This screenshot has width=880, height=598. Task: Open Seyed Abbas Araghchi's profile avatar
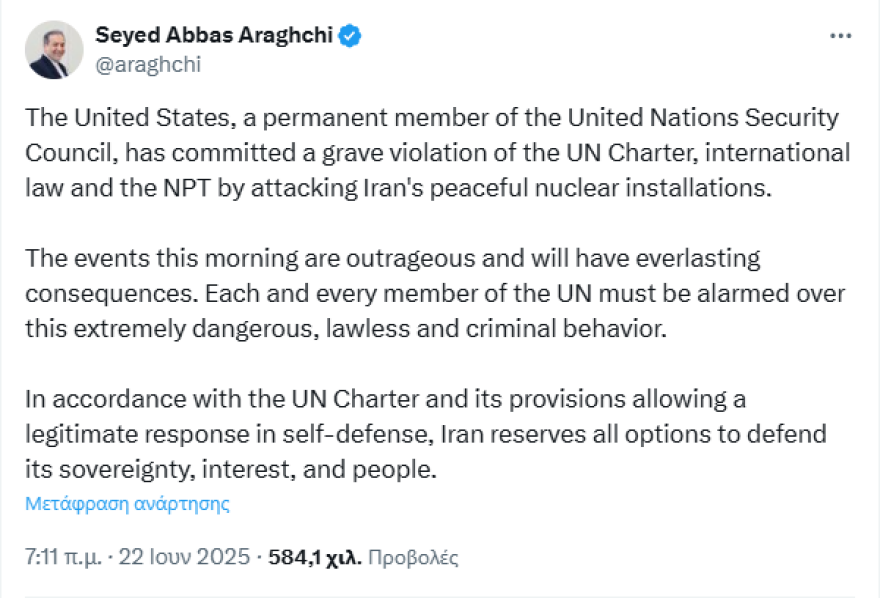54,50
